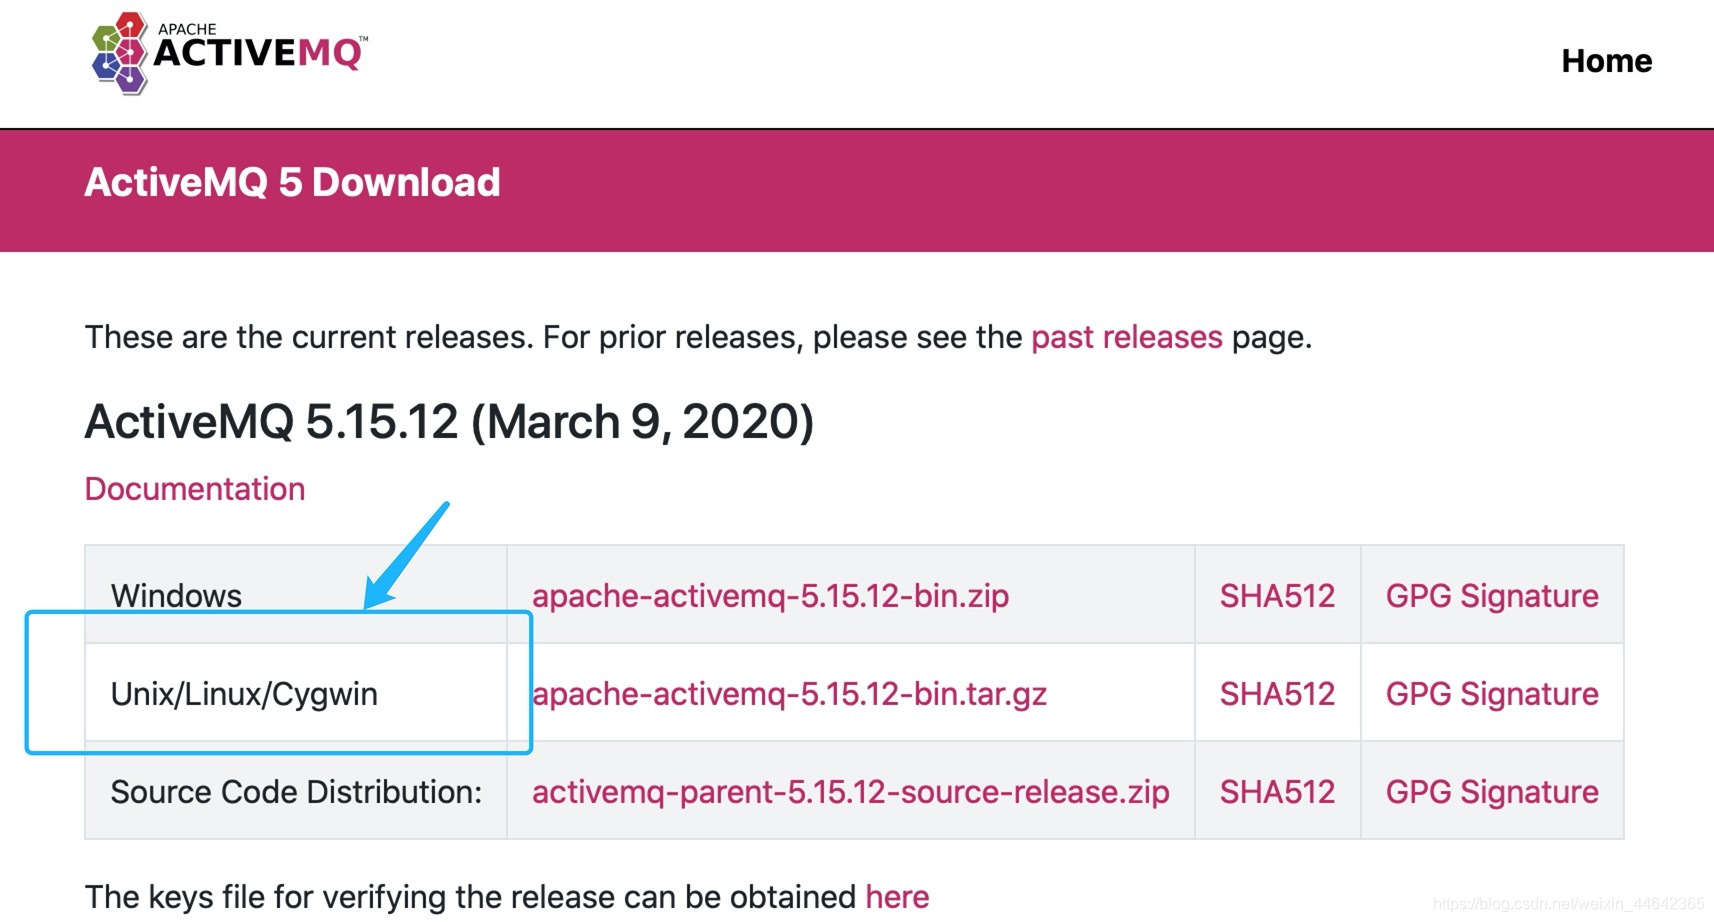
Task: Click the ActiveMQ 5.15.12 release heading
Action: [x=449, y=421]
